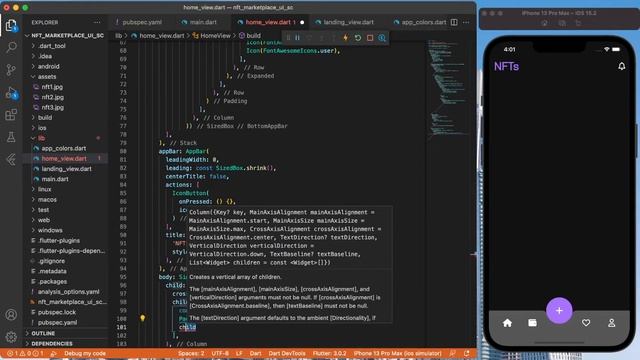Open the Run and Debug view
640x360 pixels.
11,93
